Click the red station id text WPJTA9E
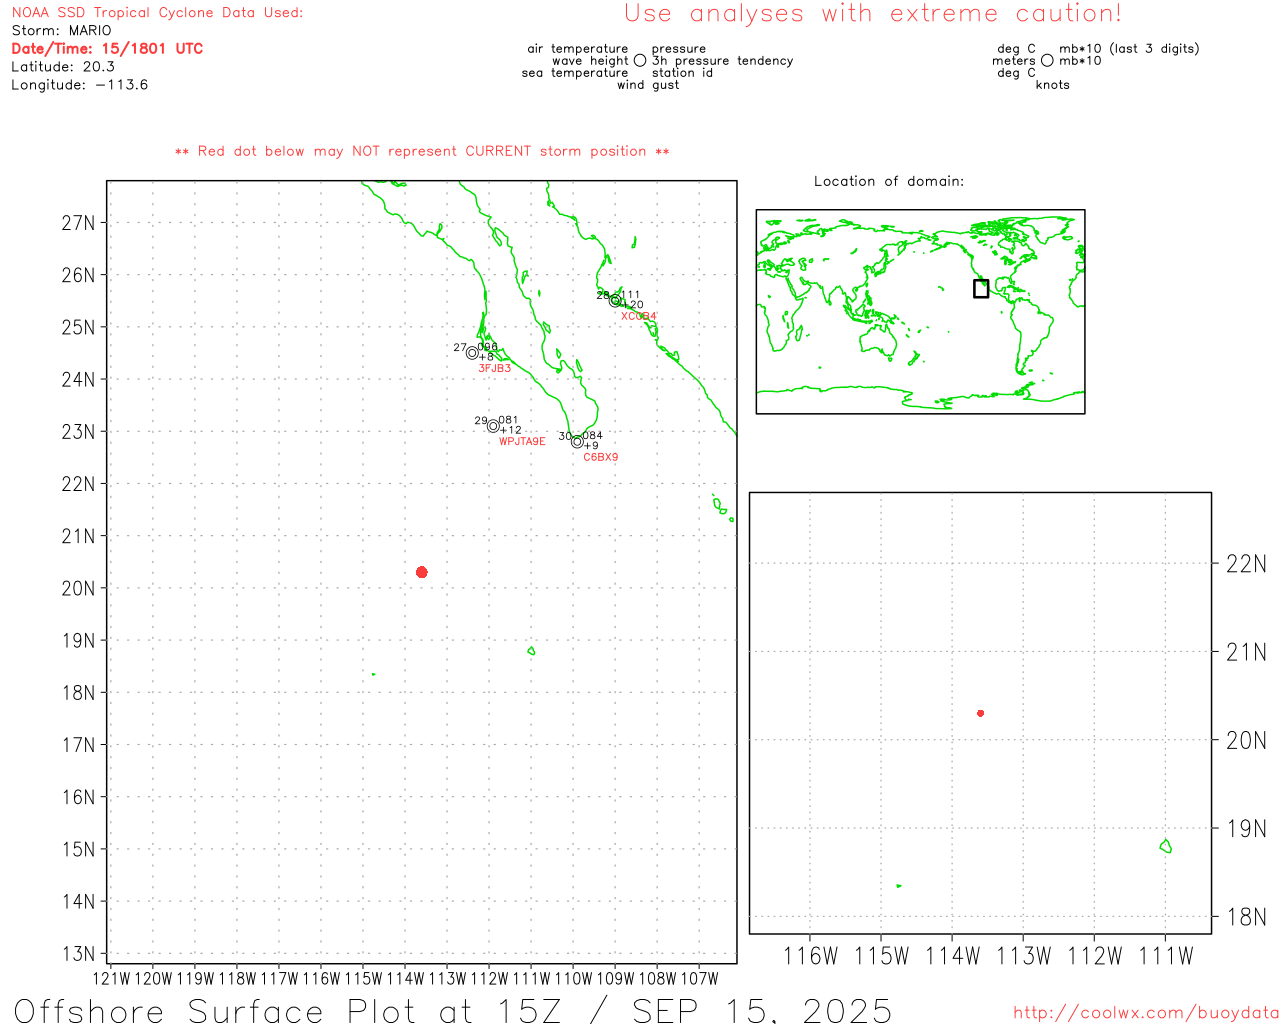This screenshot has width=1280, height=1024. click(522, 441)
